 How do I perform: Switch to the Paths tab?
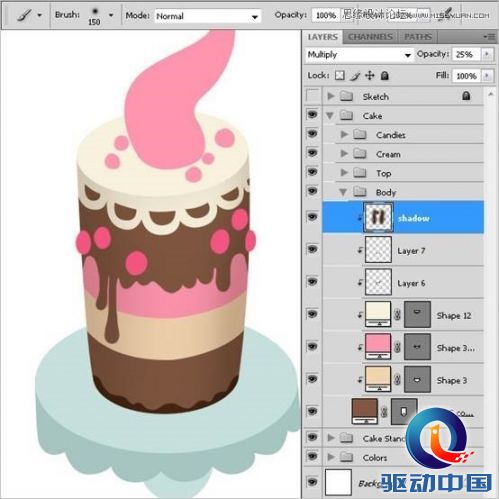[x=418, y=37]
